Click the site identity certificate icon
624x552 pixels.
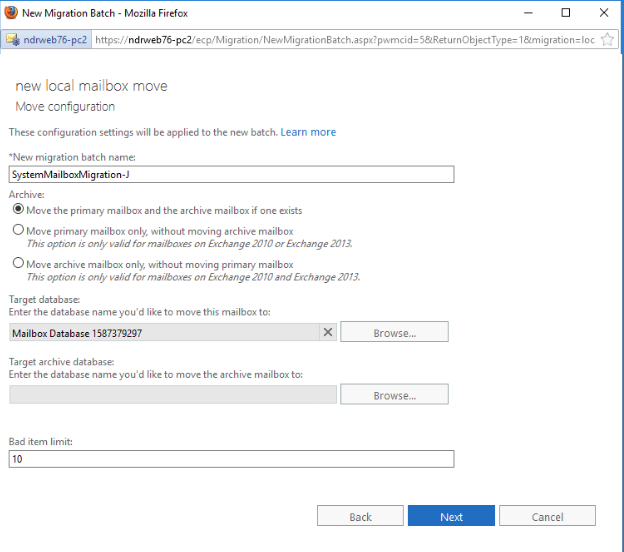13,39
